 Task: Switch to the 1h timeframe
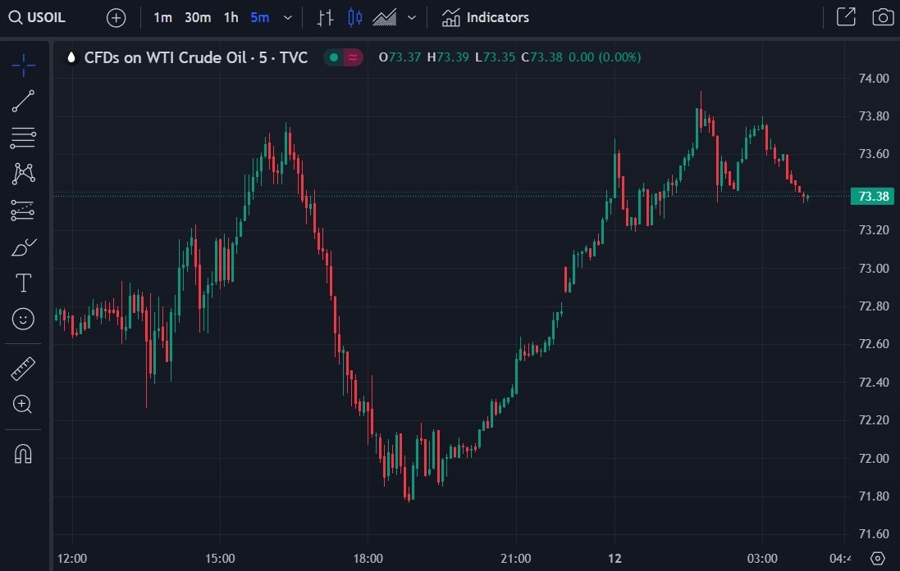click(231, 18)
